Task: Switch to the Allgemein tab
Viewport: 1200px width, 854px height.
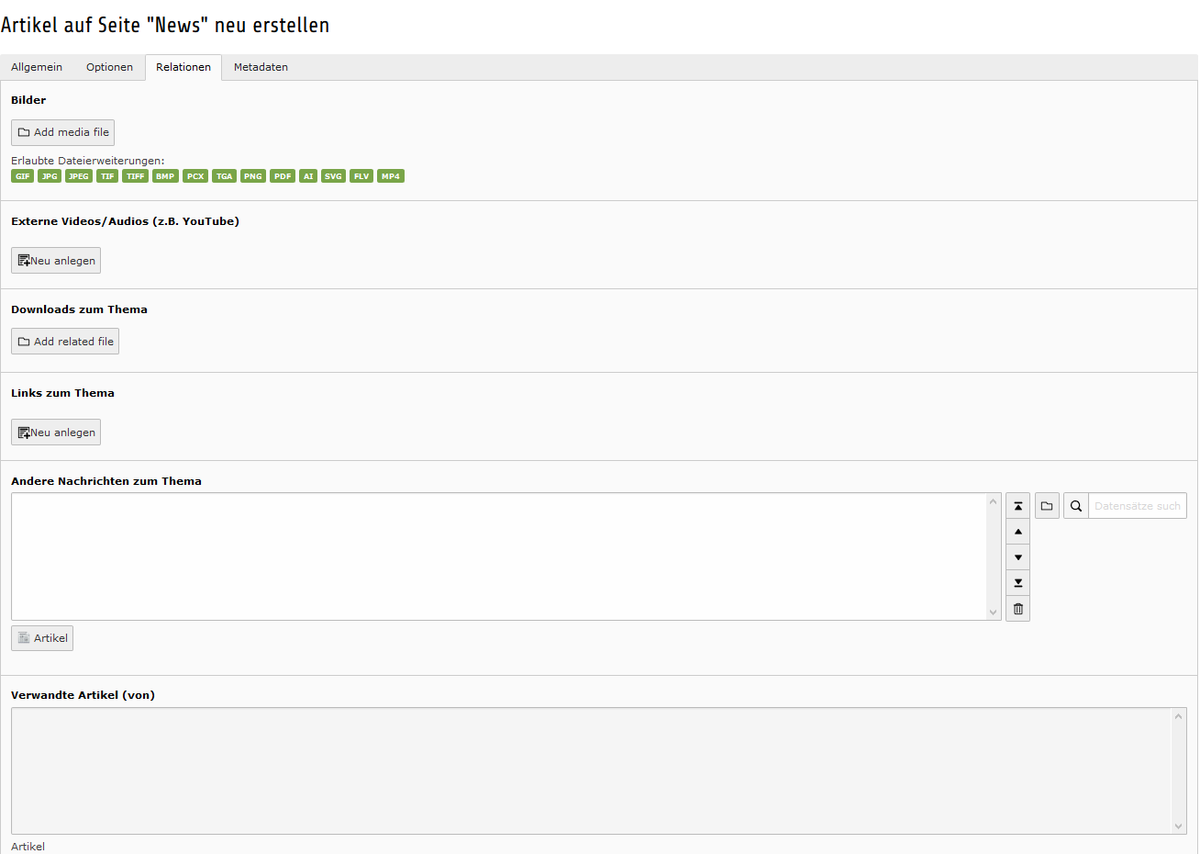Action: pos(37,68)
